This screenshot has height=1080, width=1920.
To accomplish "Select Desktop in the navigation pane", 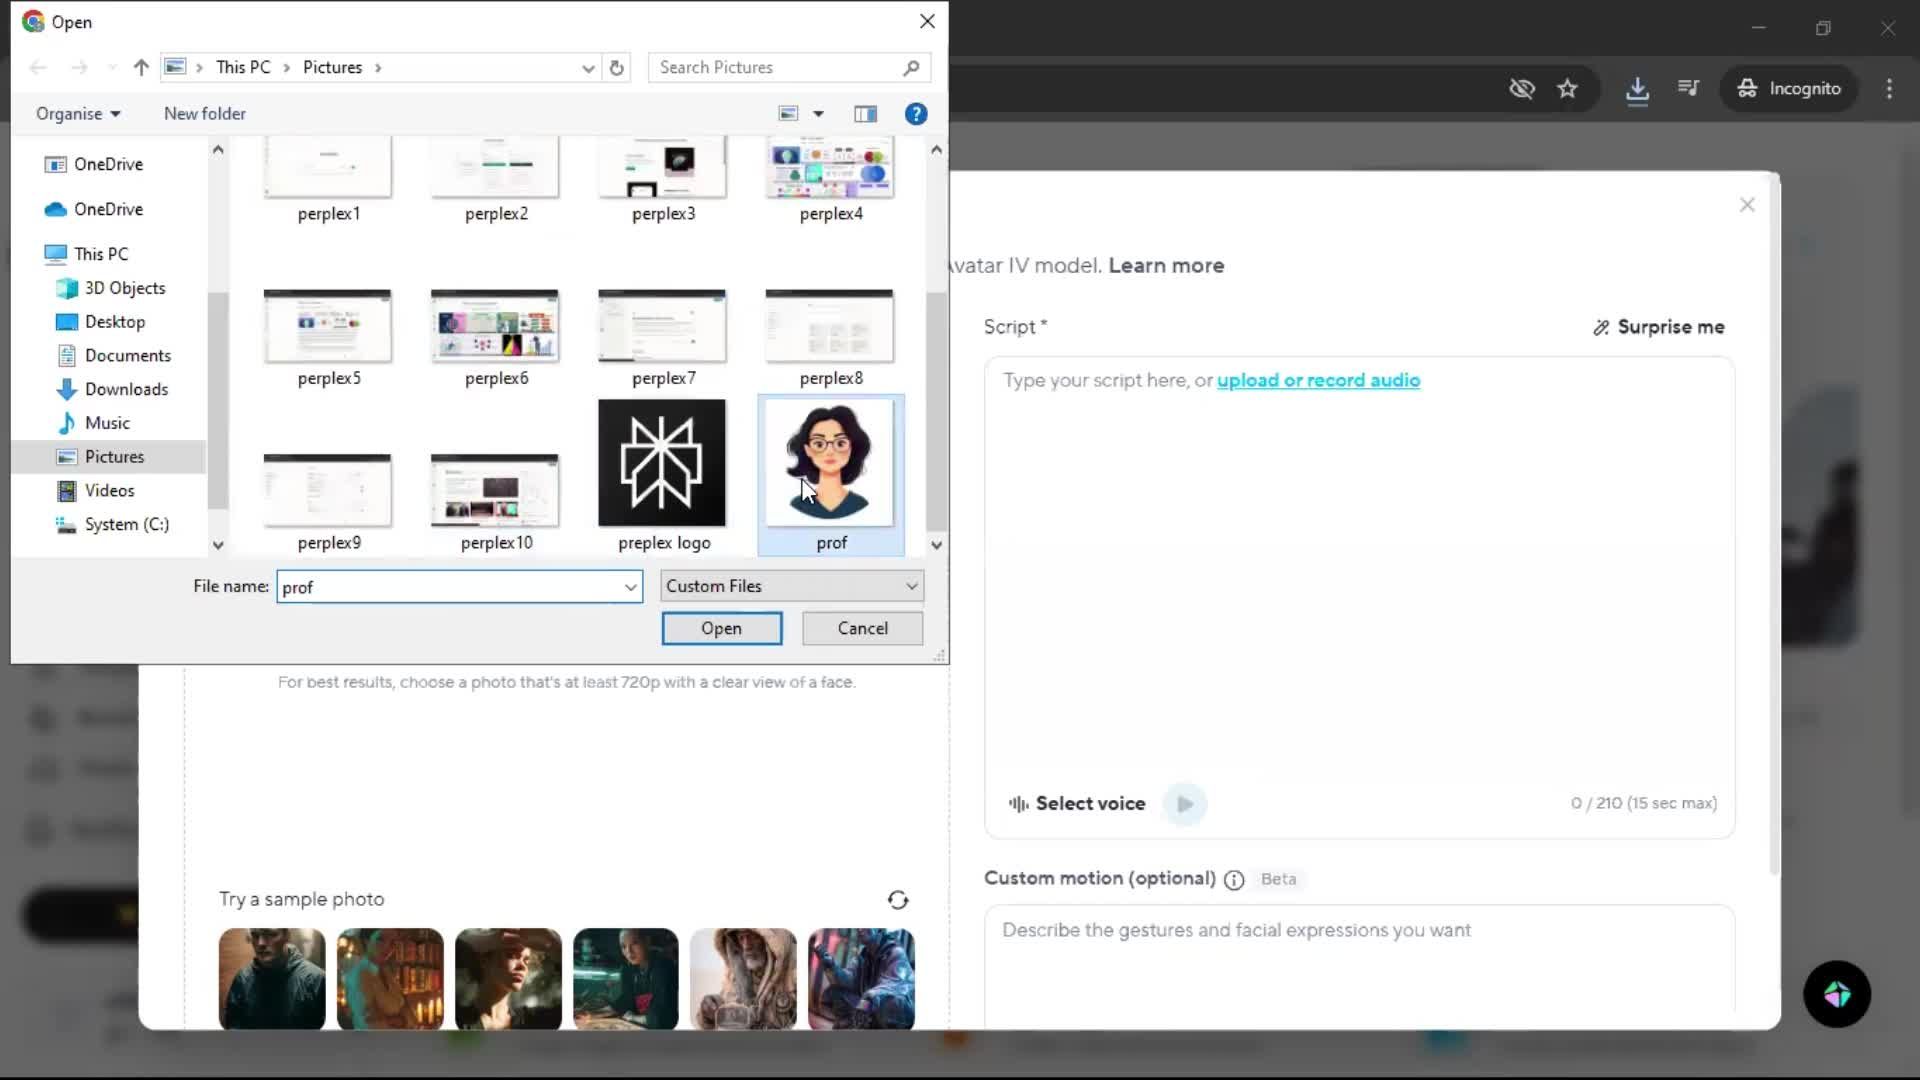I will 114,322.
